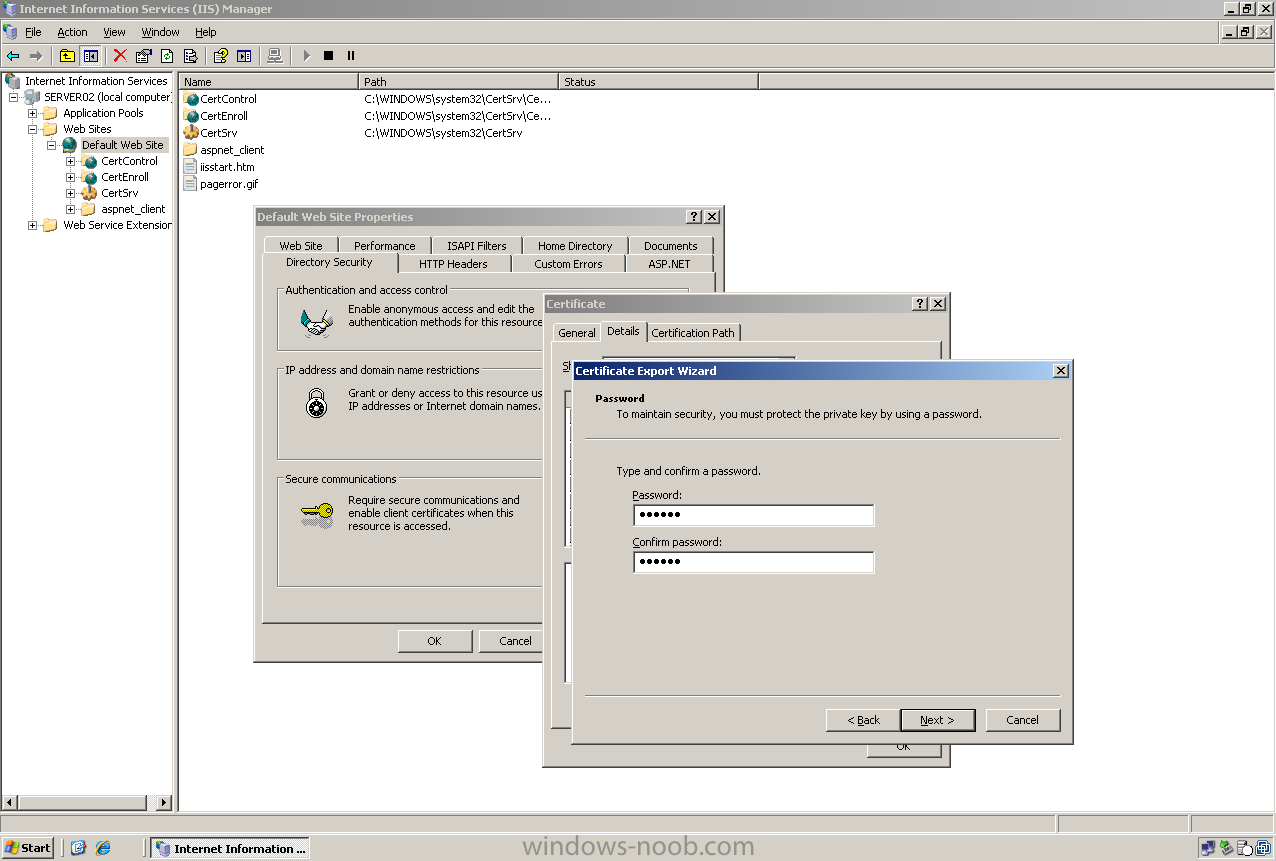The image size is (1276, 861).
Task: Click the Refresh toolbar icon
Action: 167,56
